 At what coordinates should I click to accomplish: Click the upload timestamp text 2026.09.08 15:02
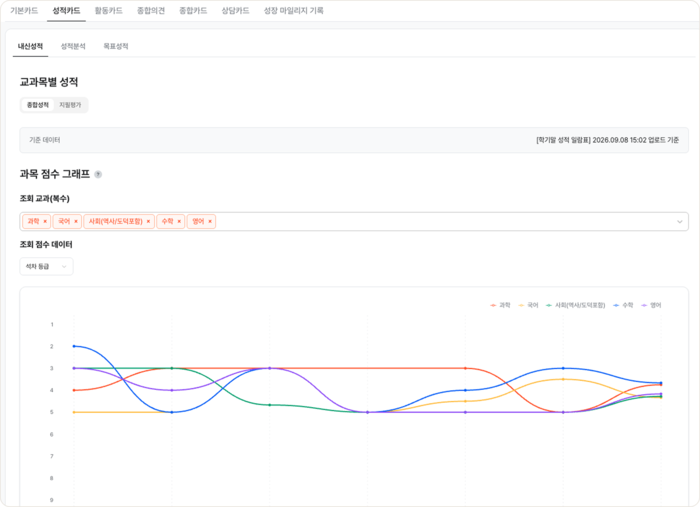tap(619, 140)
